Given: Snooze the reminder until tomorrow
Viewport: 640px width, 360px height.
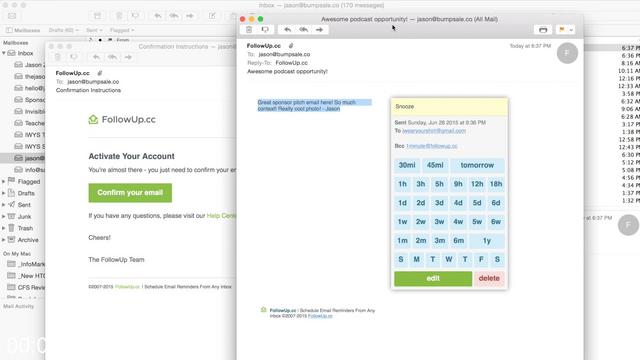Looking at the screenshot, I should point(477,165).
